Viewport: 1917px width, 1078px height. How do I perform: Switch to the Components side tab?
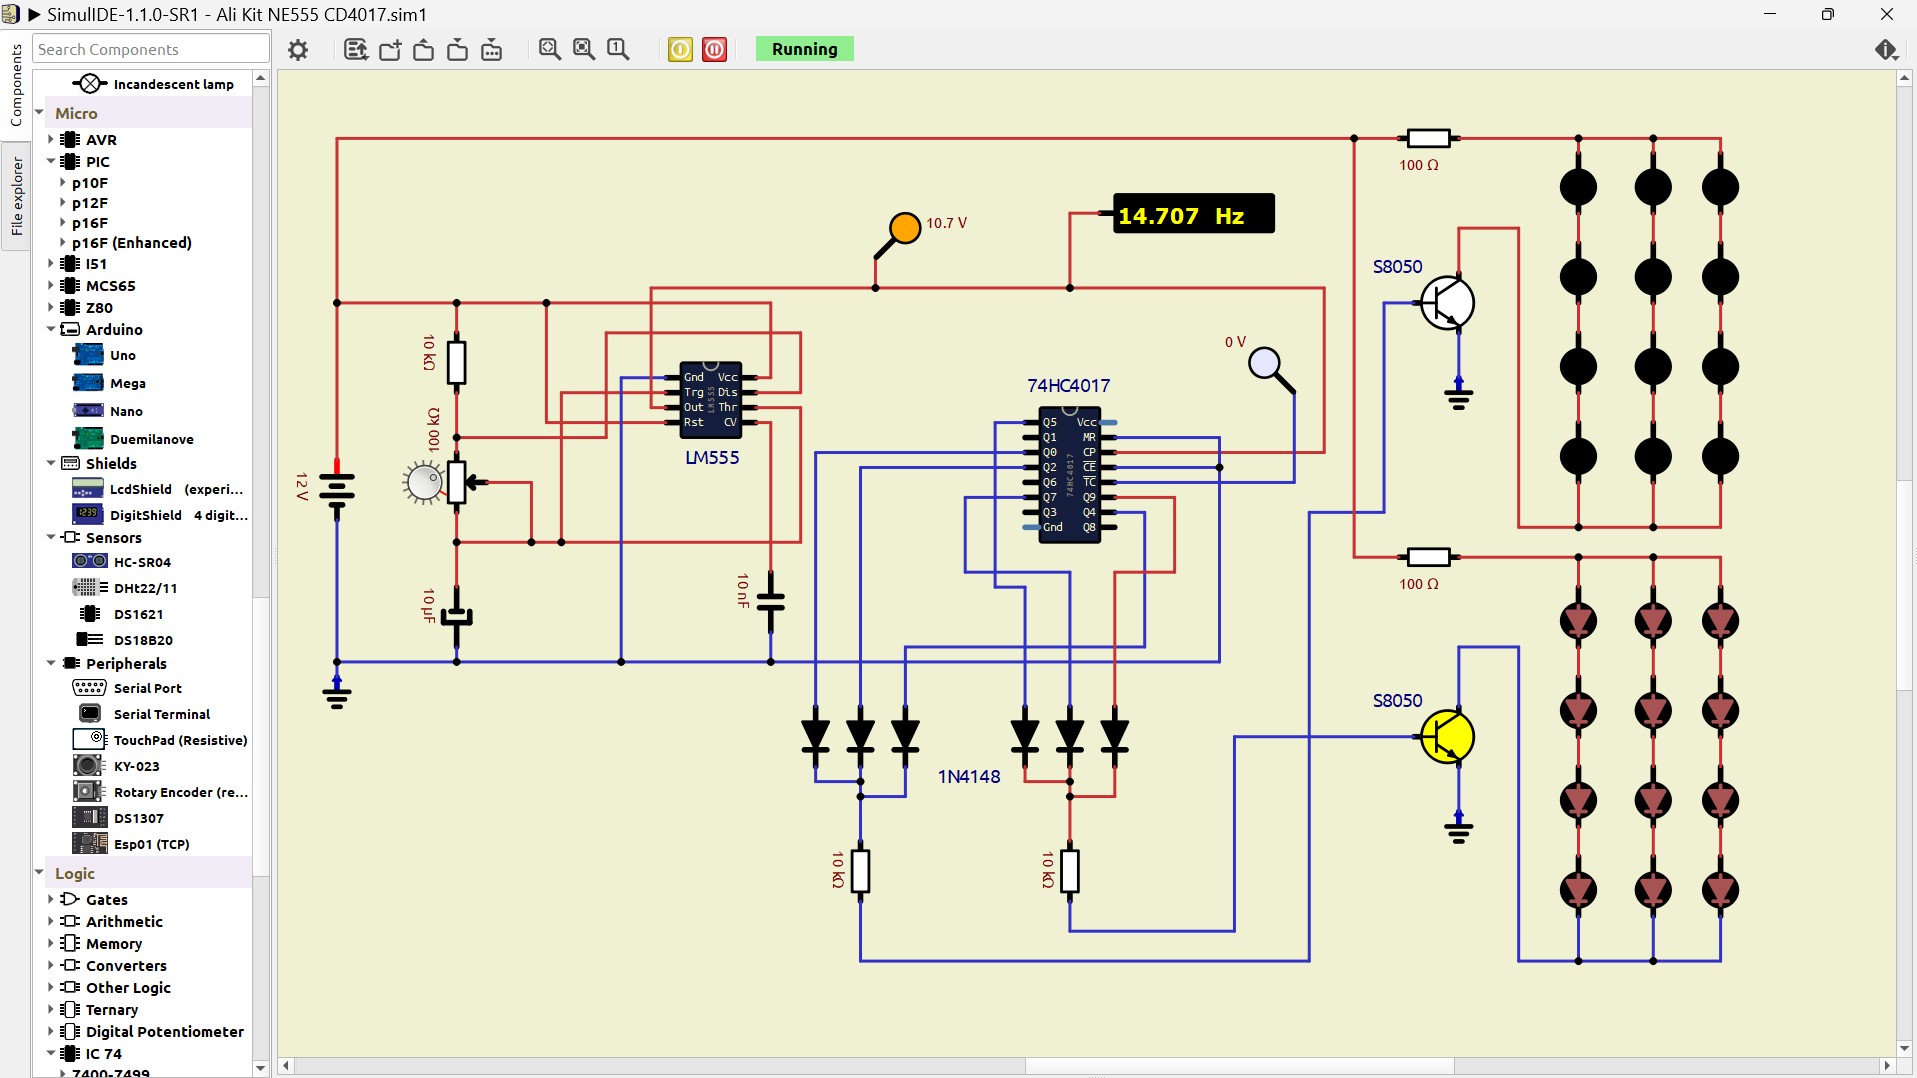click(16, 86)
